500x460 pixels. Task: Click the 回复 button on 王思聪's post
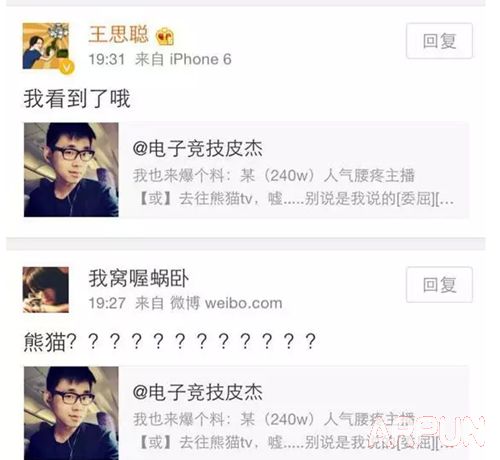(439, 41)
